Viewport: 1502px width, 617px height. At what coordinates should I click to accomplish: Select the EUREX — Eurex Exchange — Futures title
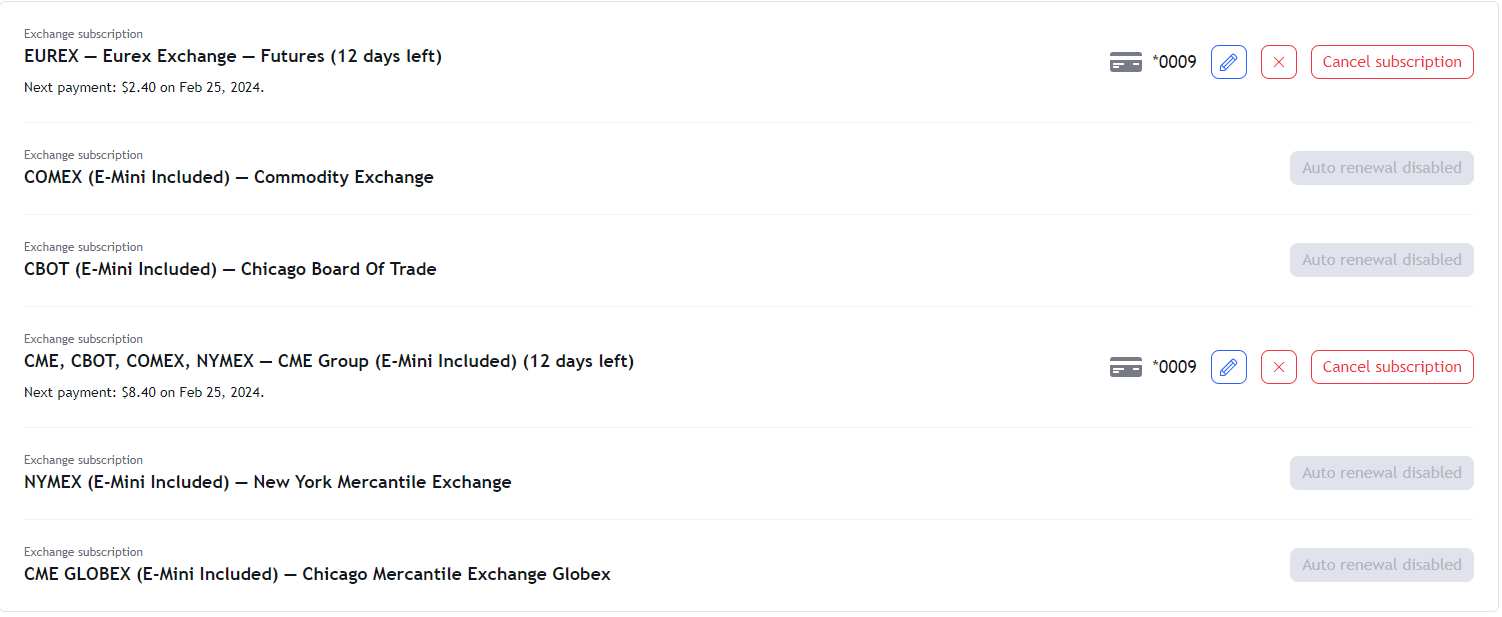pos(232,56)
